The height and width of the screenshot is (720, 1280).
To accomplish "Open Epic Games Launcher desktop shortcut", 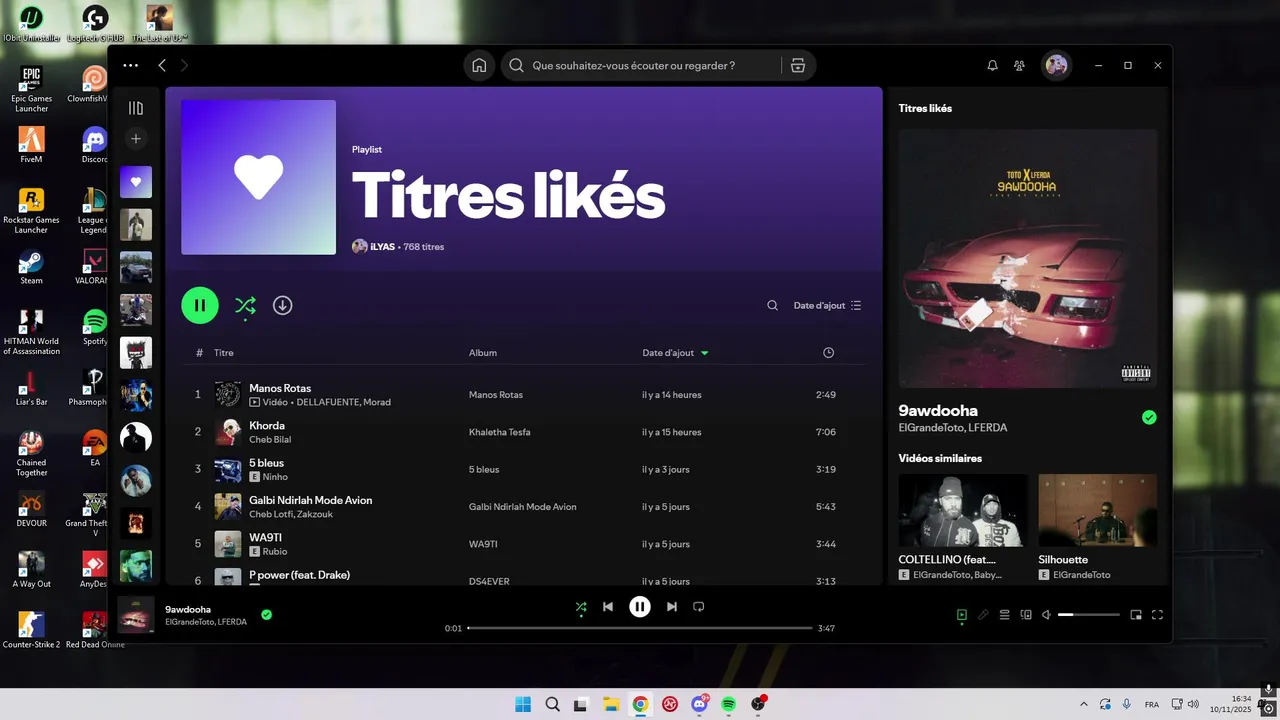I will [x=31, y=89].
